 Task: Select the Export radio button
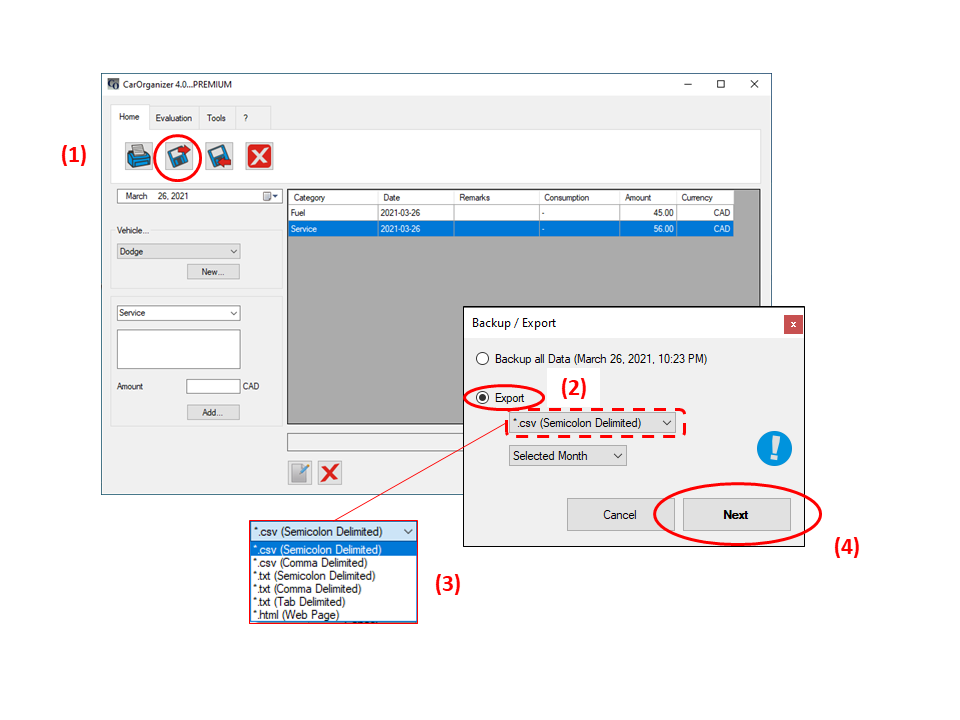coord(483,398)
